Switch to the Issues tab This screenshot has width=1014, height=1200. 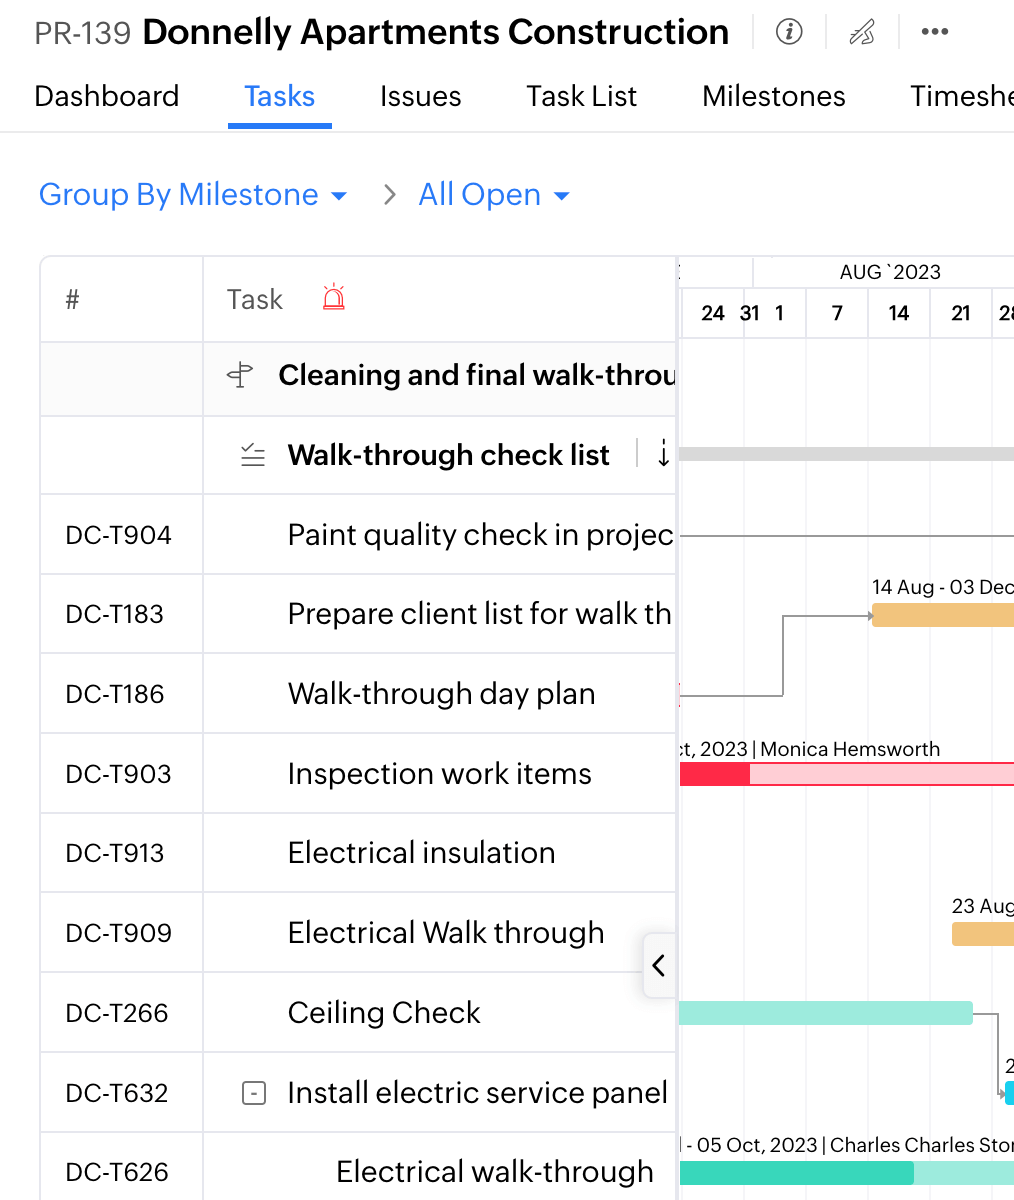point(420,96)
